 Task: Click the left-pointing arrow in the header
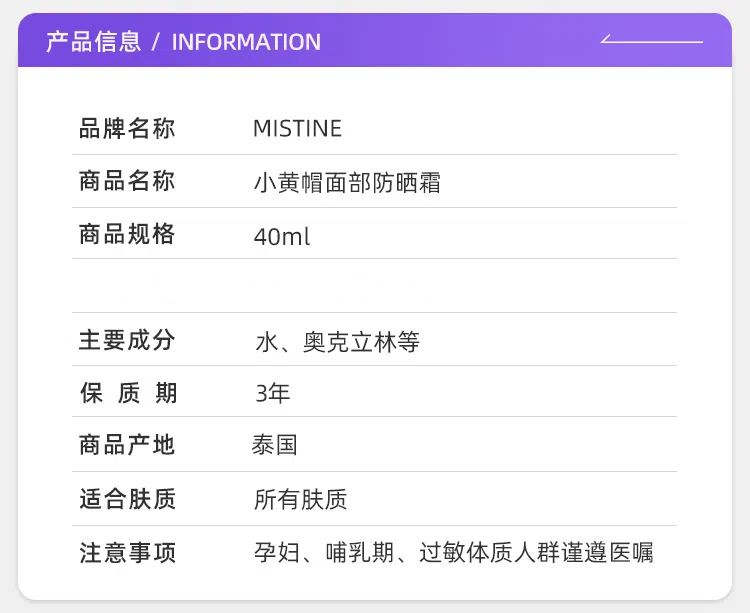point(650,41)
